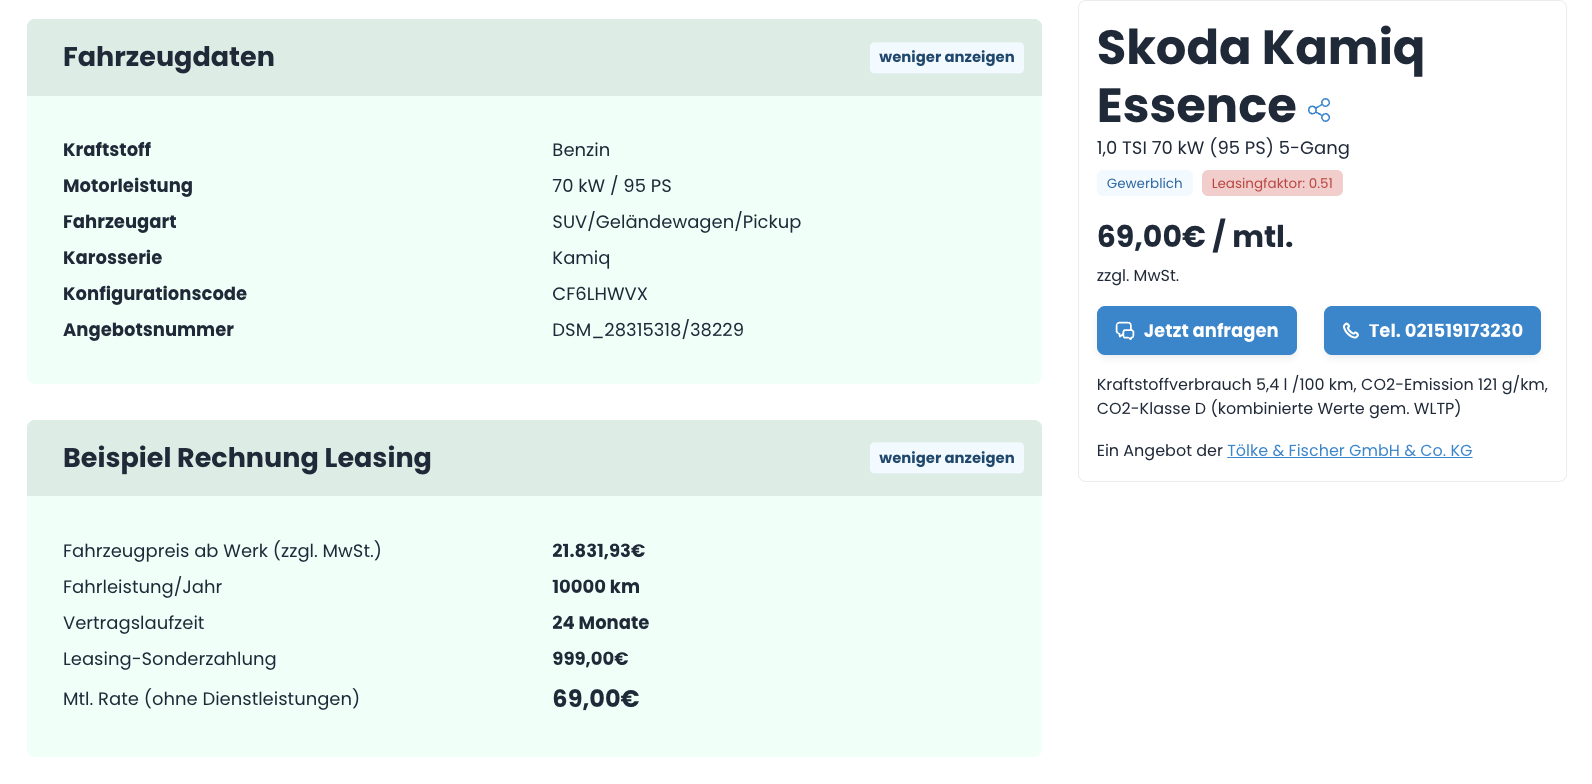Click the phone handset icon on the Tel. button
Screen dimensions: 1592x784
1350,331
